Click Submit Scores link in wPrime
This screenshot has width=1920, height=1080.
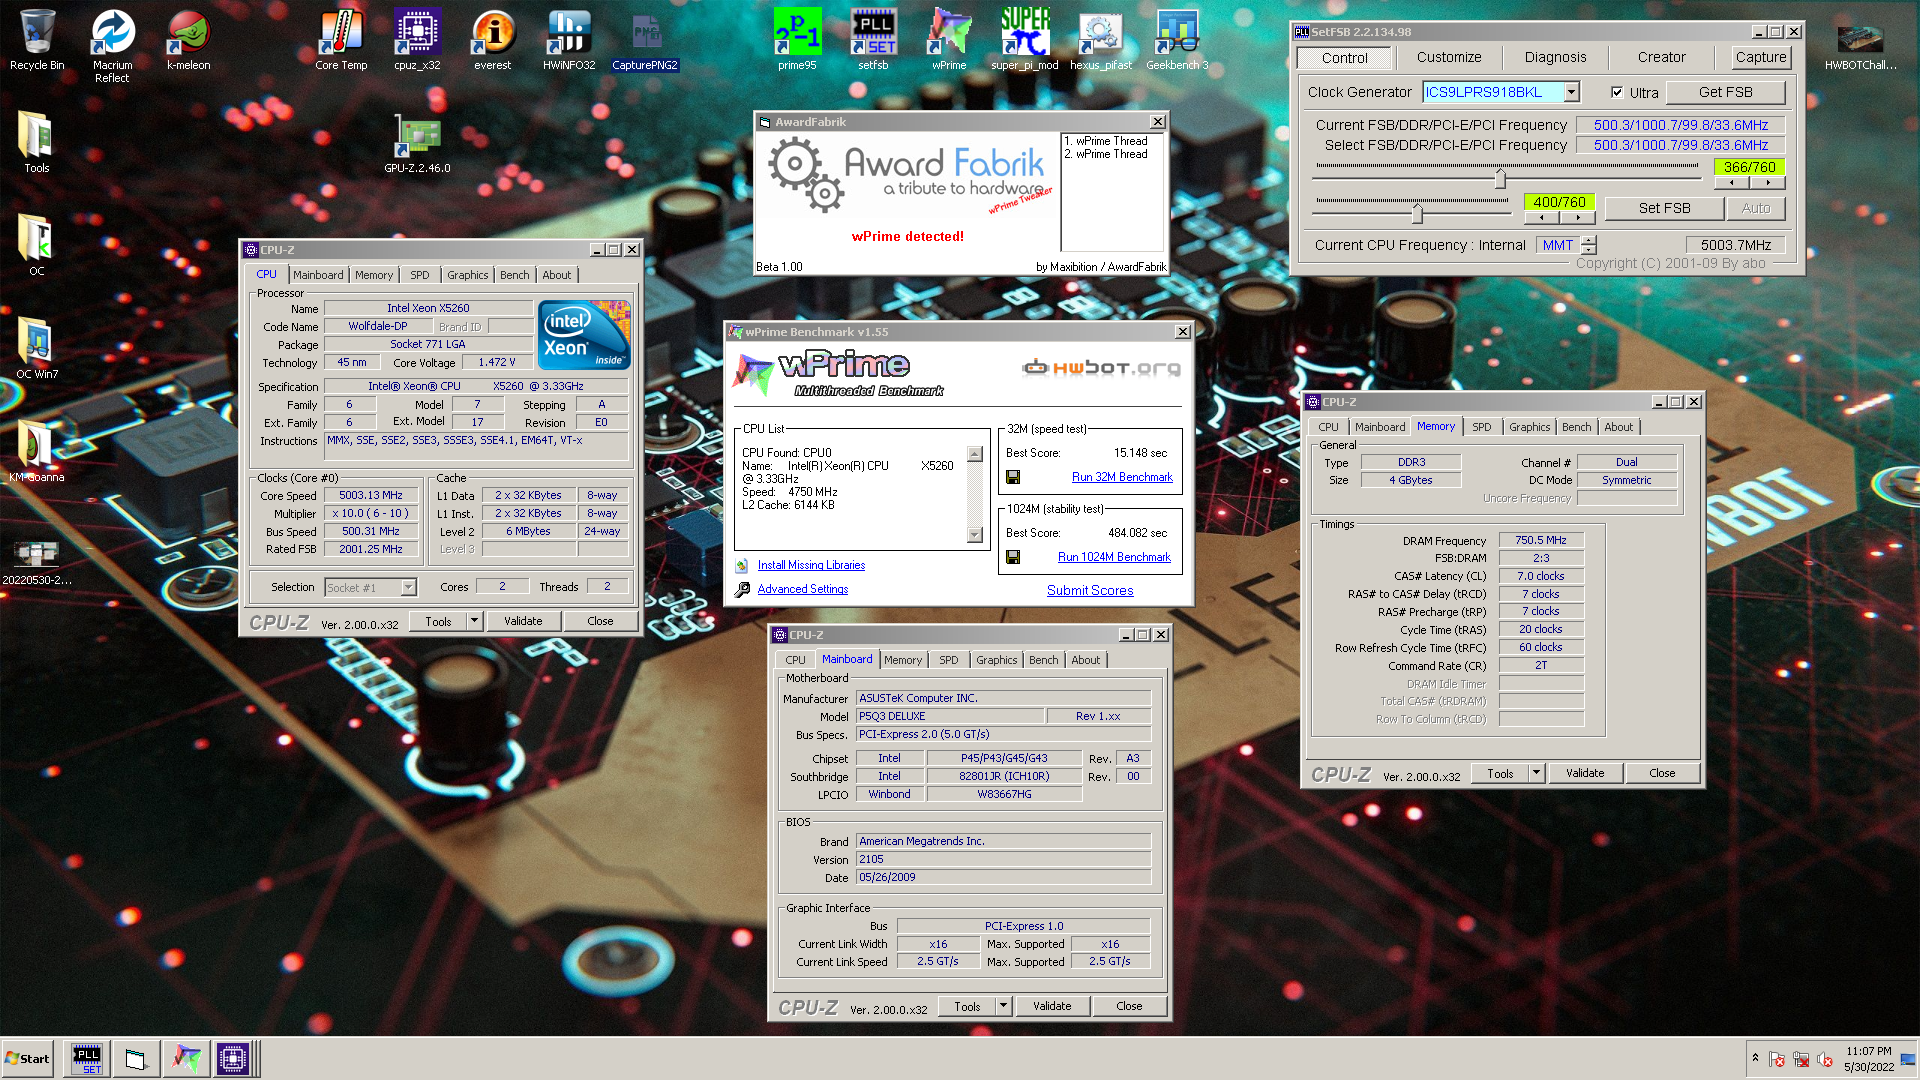tap(1090, 591)
